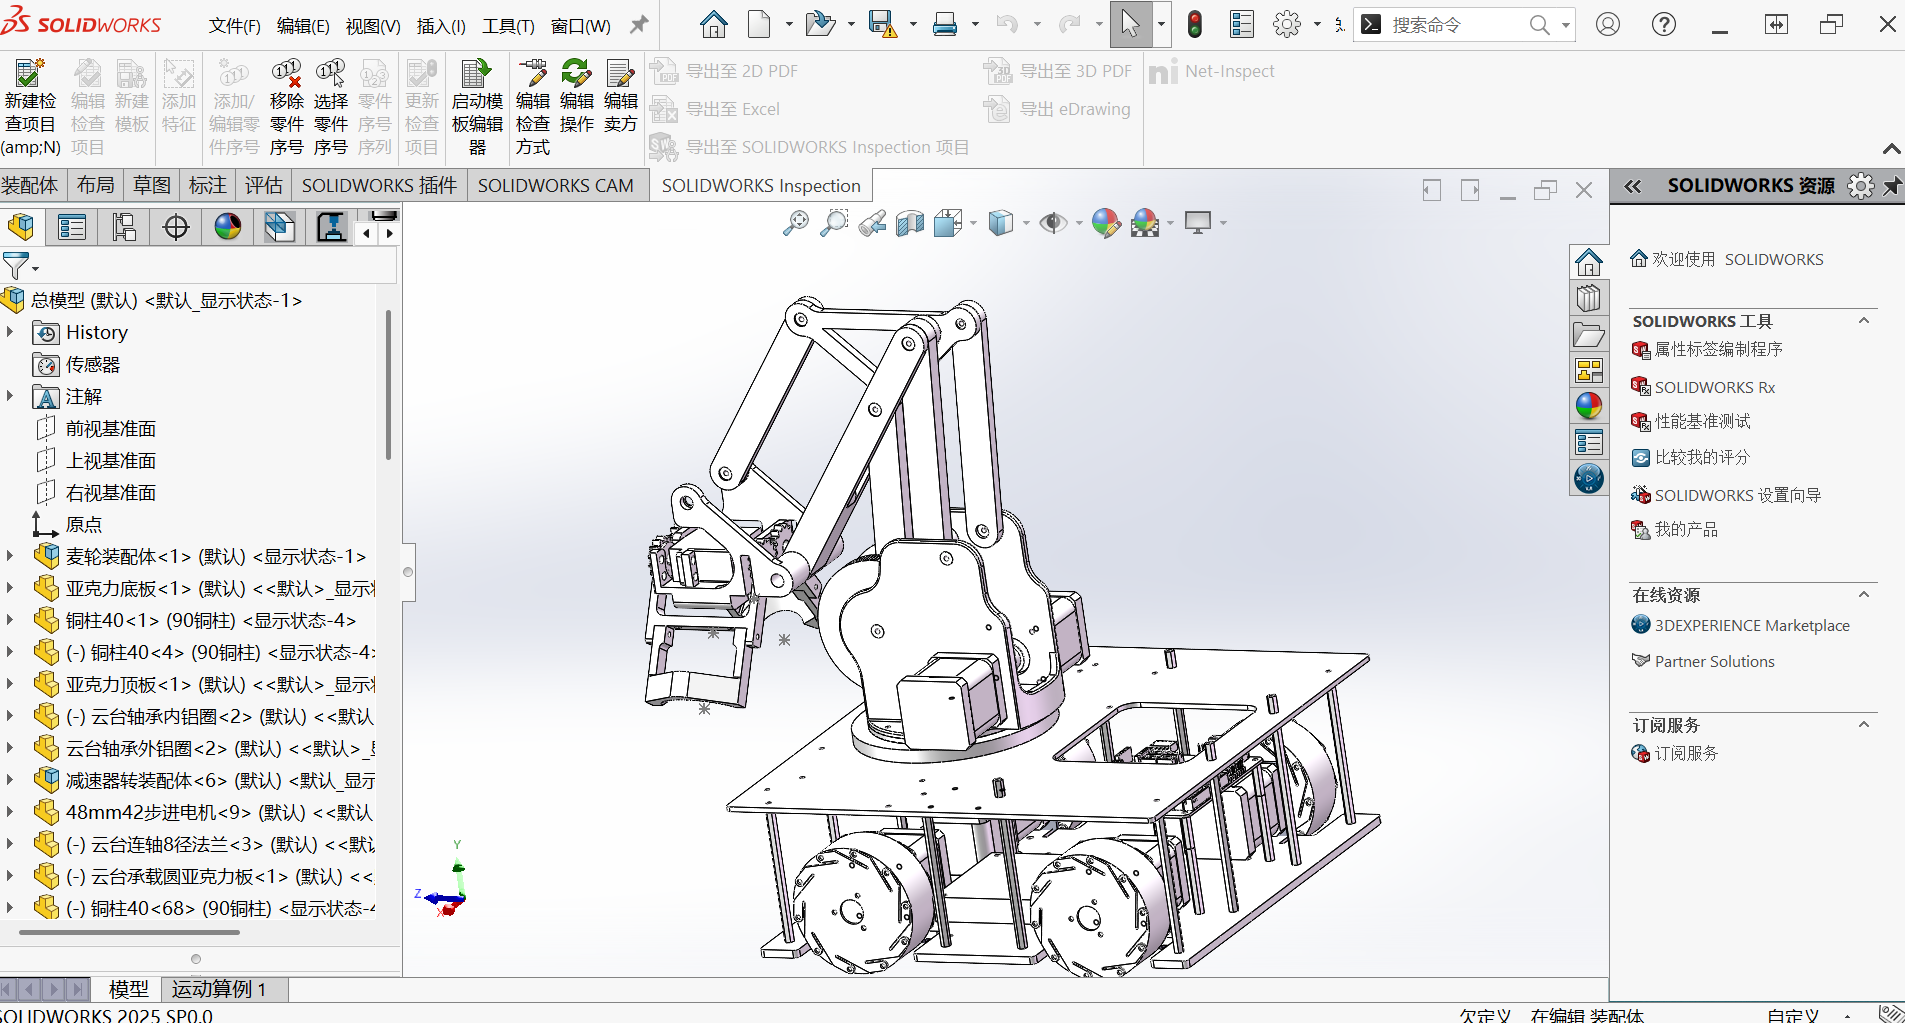The image size is (1905, 1023).
Task: Click Edit Appearance icon in viewport toolbar
Action: pos(1106,223)
